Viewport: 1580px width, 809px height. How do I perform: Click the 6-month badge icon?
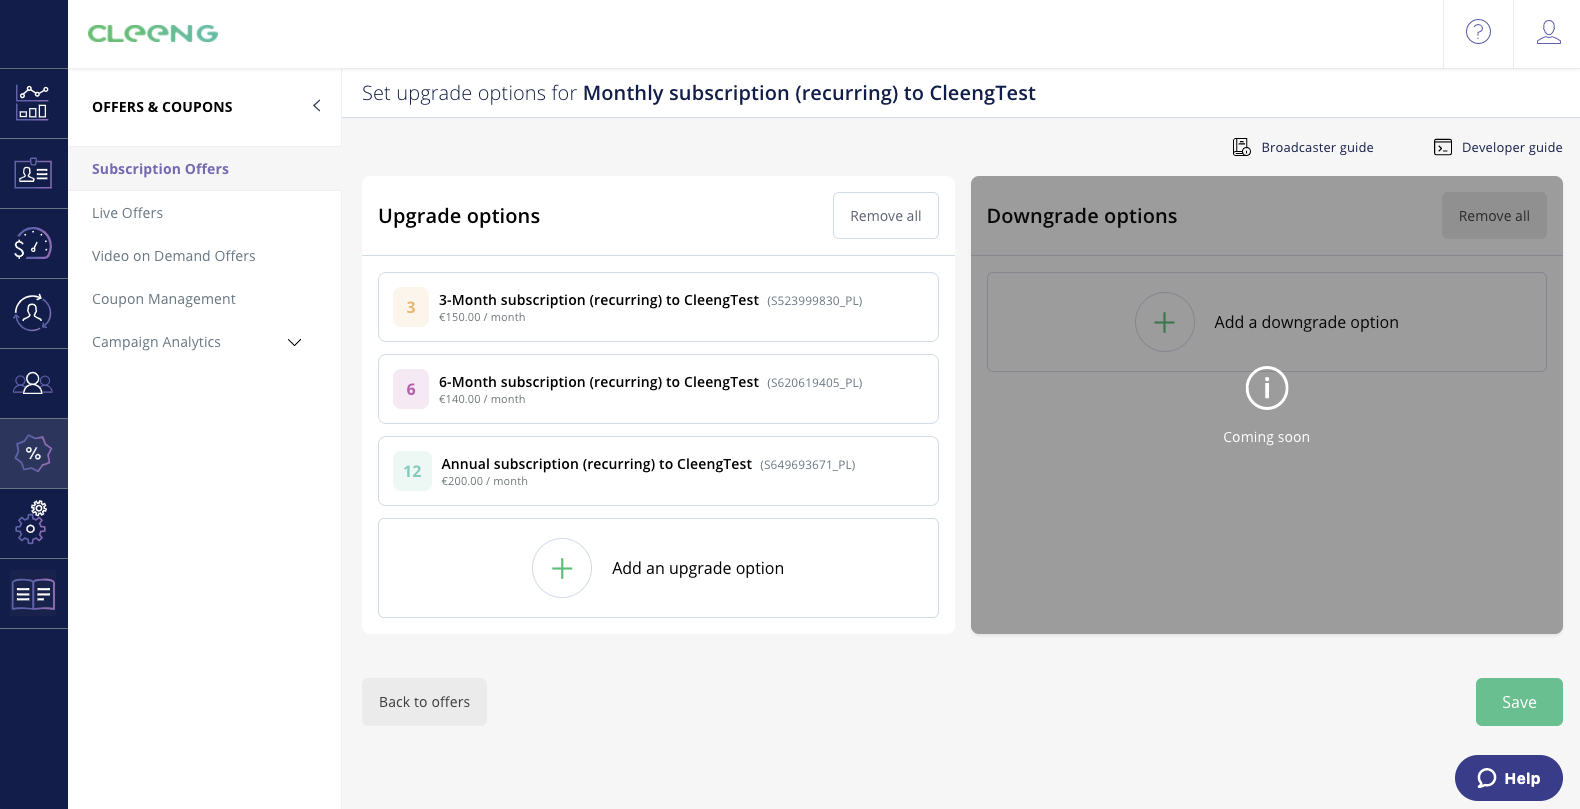[411, 389]
